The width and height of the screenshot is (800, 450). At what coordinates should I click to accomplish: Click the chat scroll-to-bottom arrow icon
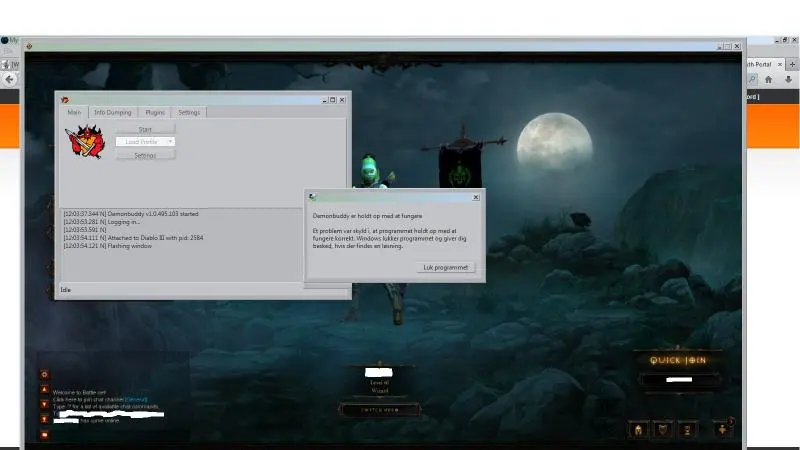tap(44, 419)
